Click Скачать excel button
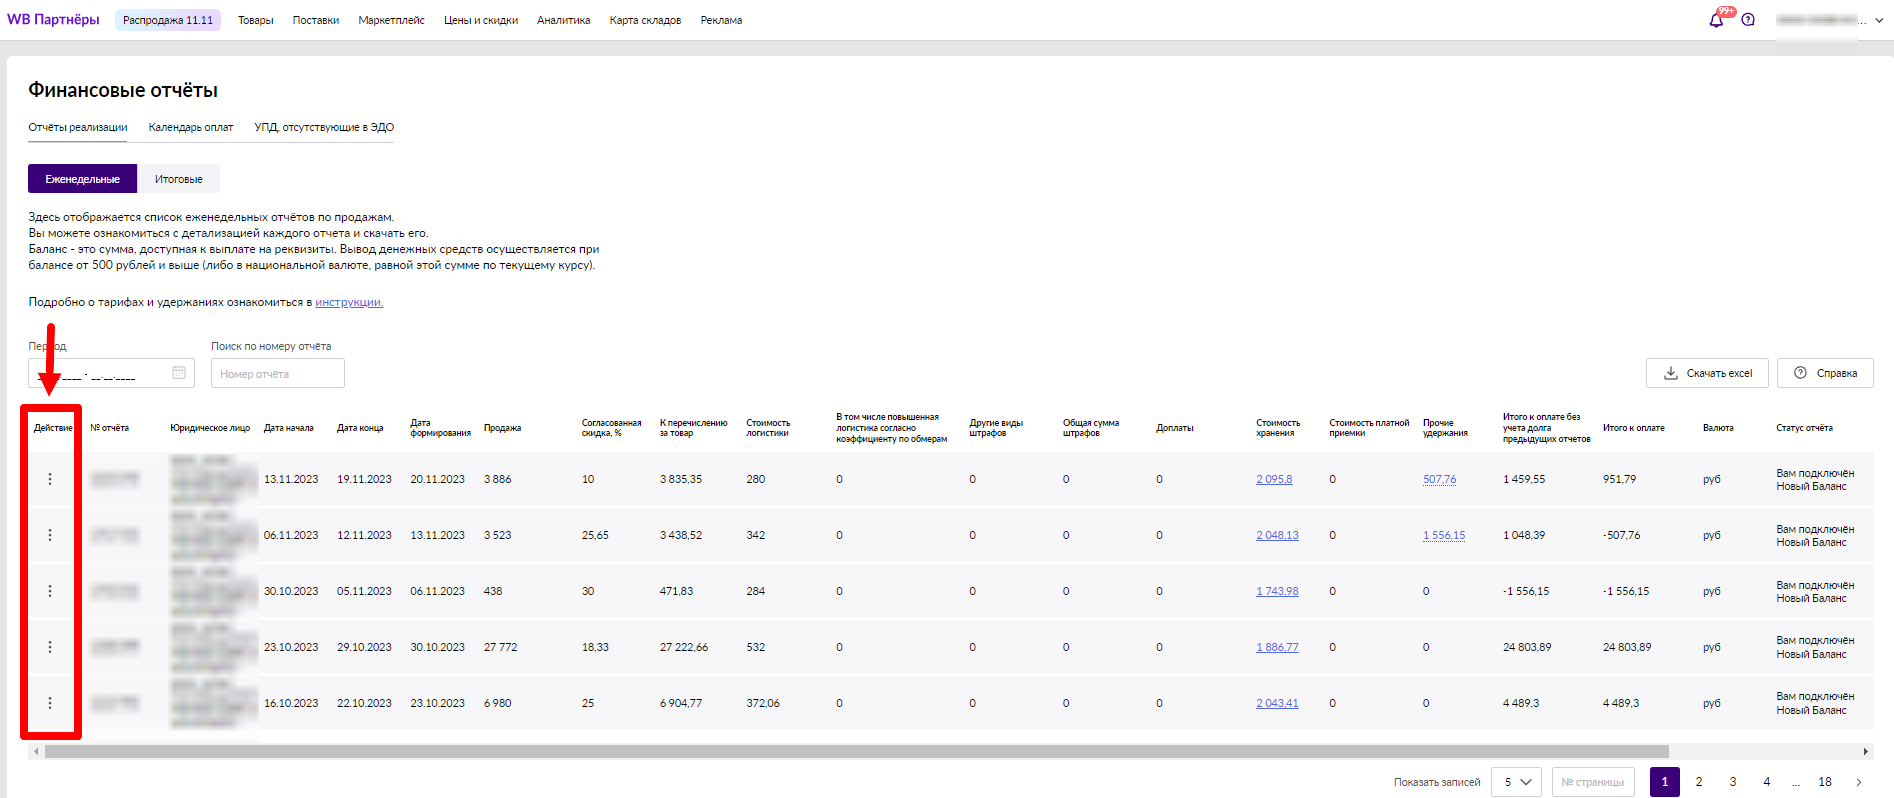Screen dimensions: 1894x798 (1707, 373)
